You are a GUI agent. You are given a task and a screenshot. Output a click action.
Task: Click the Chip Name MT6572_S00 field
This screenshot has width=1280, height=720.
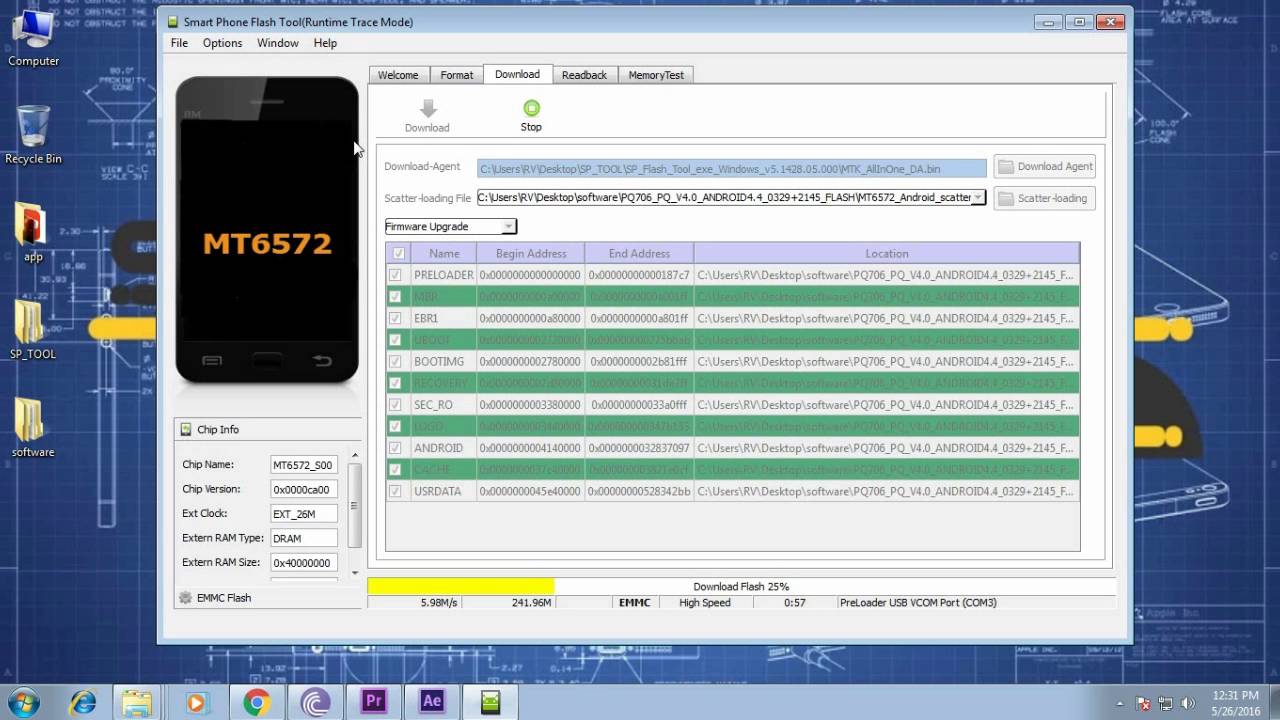click(x=304, y=465)
